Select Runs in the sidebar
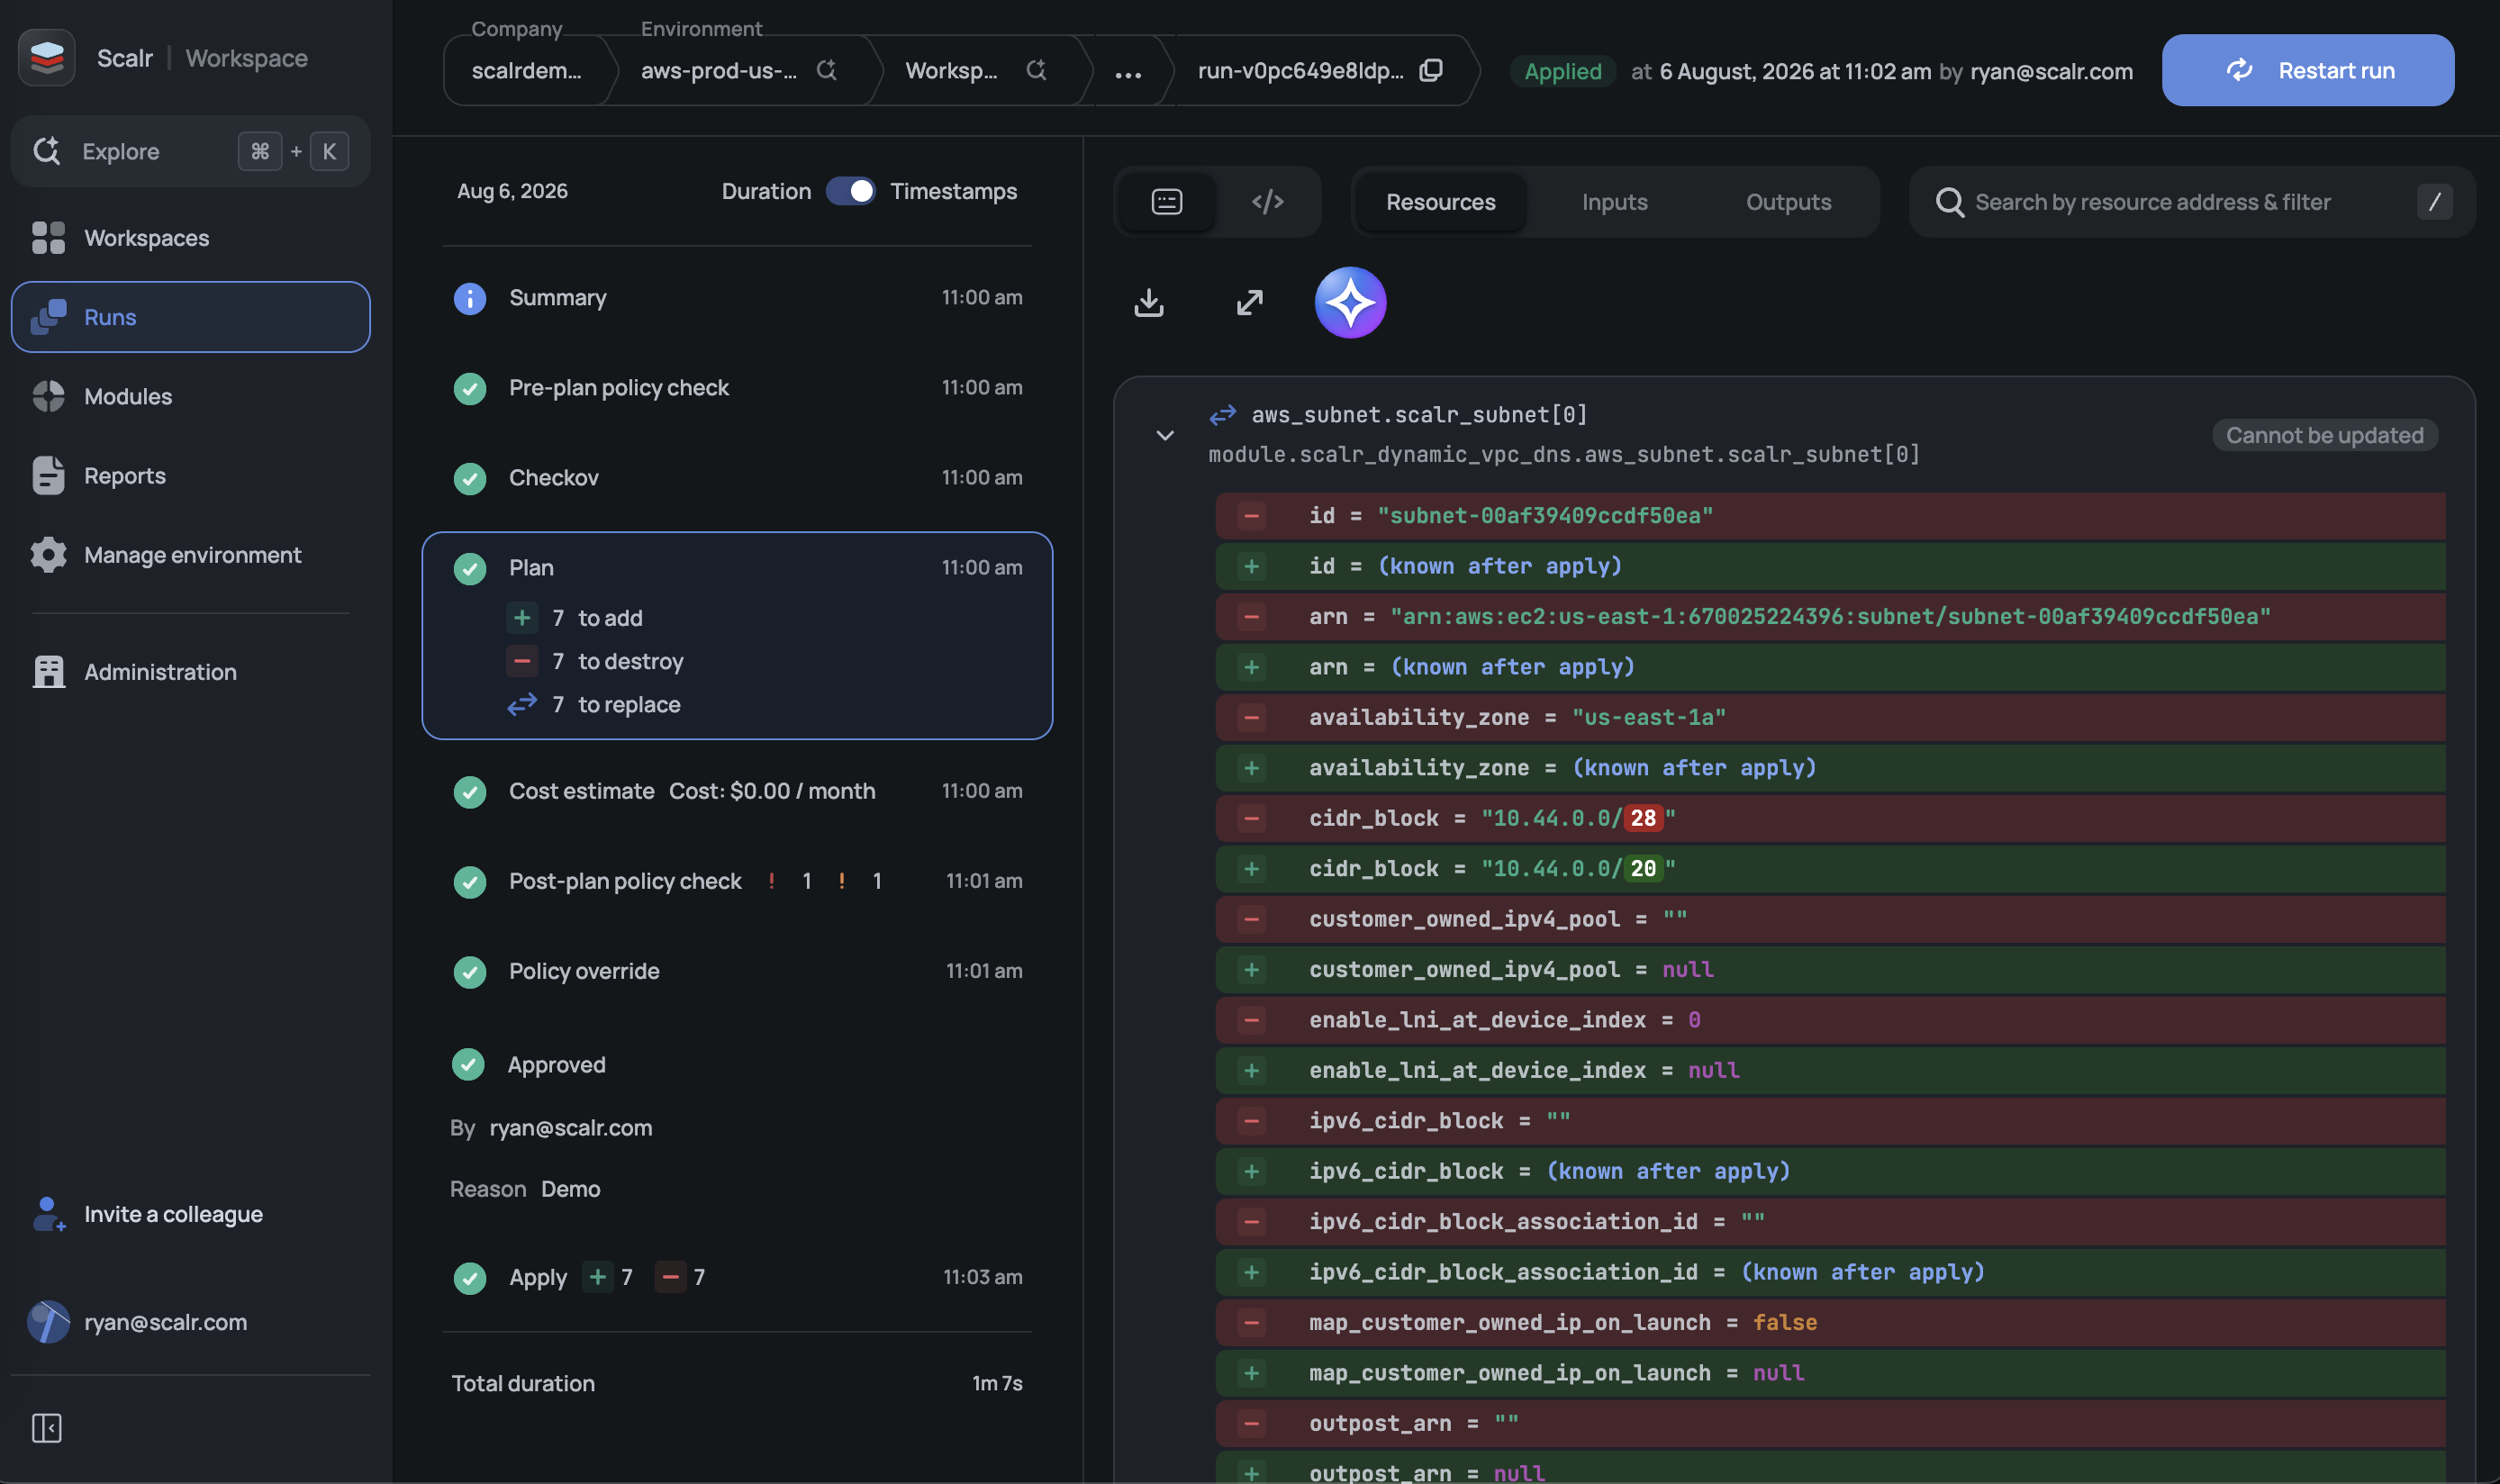Viewport: 2500px width, 1484px height. click(x=191, y=317)
